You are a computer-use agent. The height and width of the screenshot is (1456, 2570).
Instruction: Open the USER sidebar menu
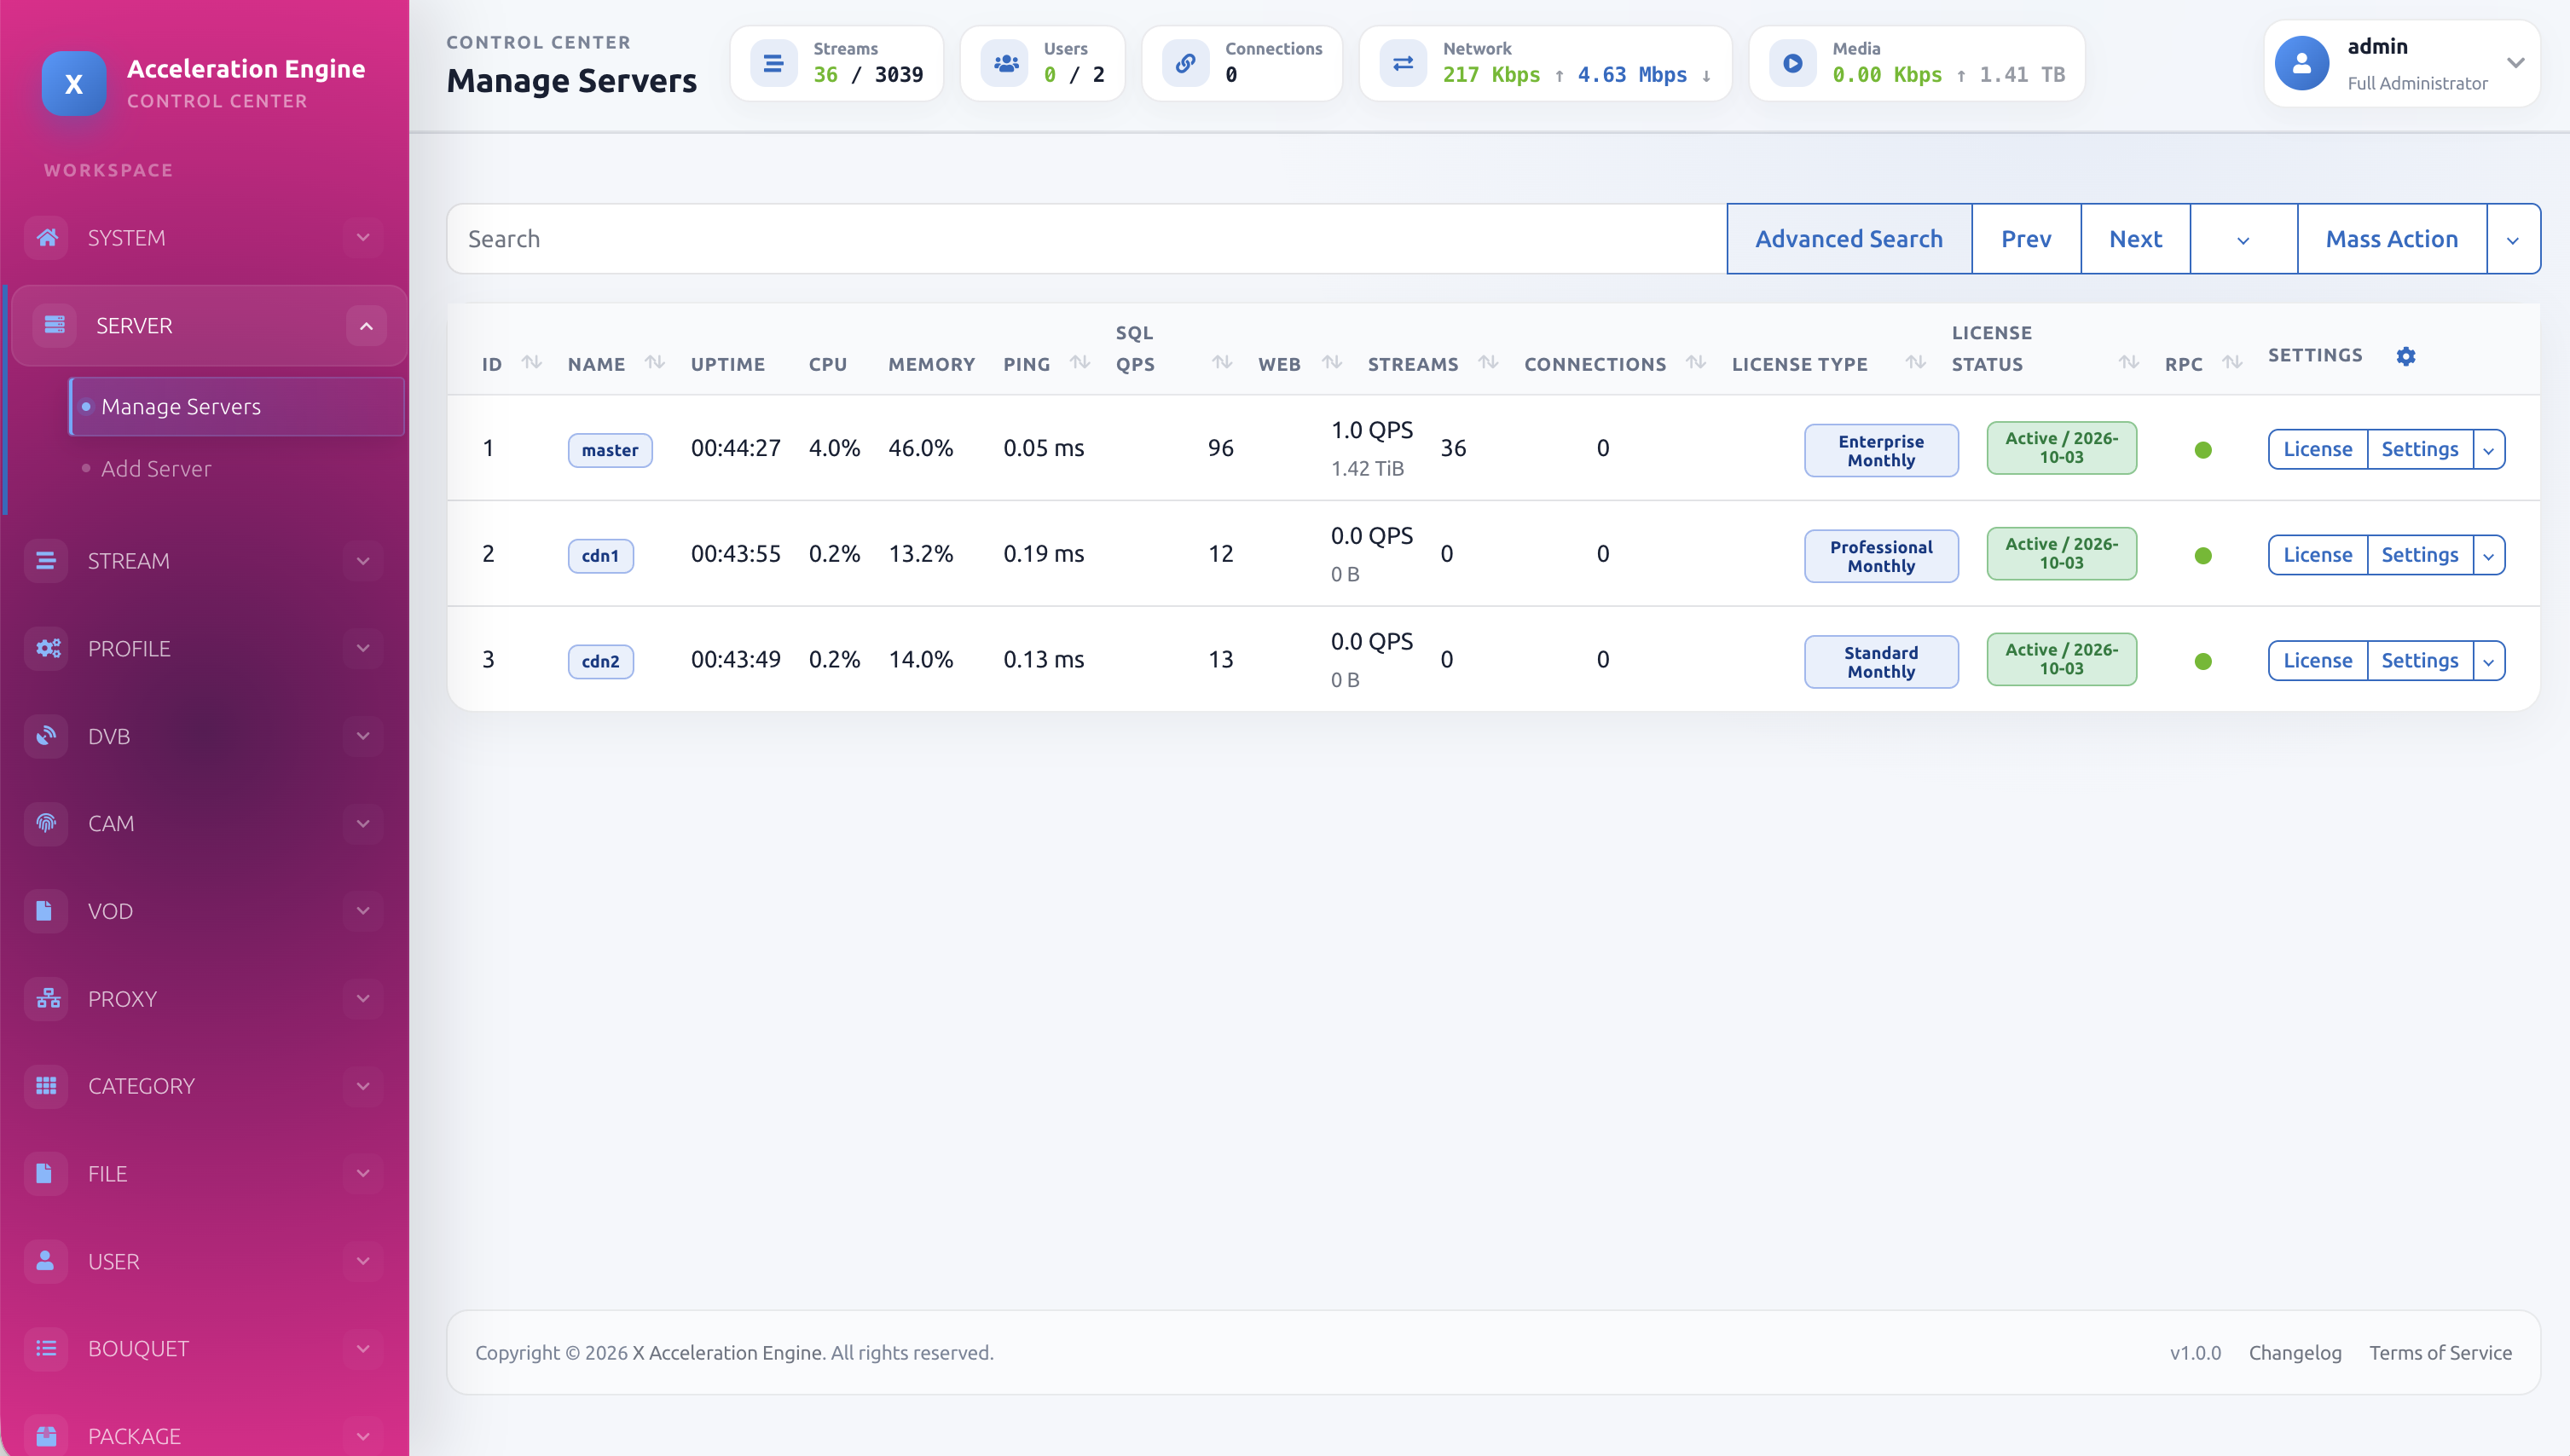pos(204,1261)
